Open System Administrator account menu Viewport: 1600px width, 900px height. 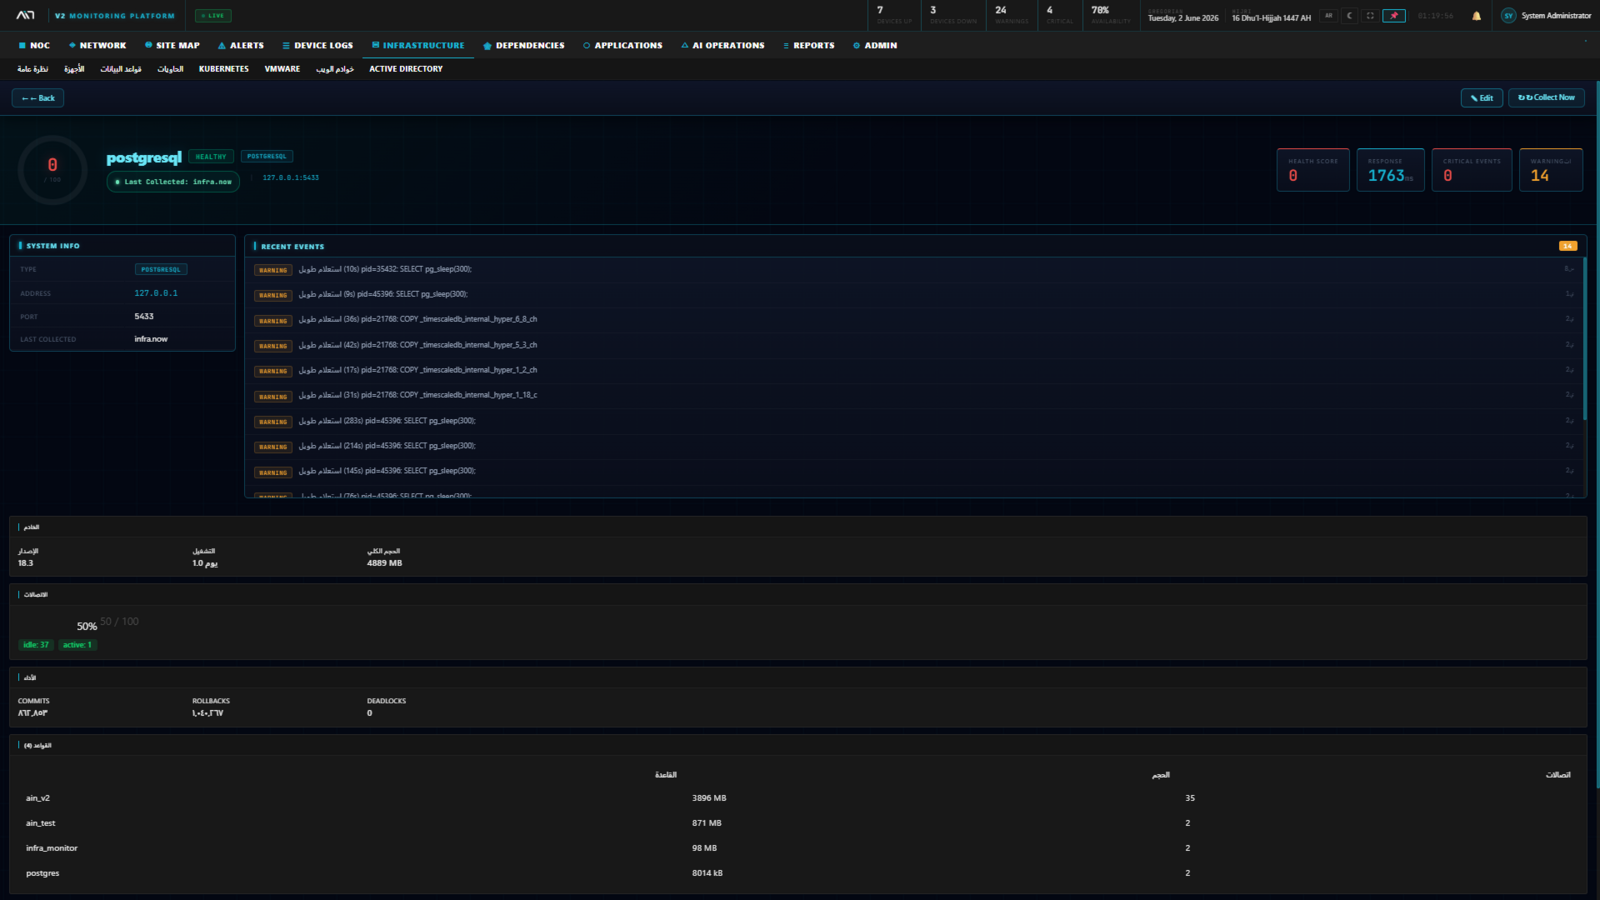(x=1556, y=16)
